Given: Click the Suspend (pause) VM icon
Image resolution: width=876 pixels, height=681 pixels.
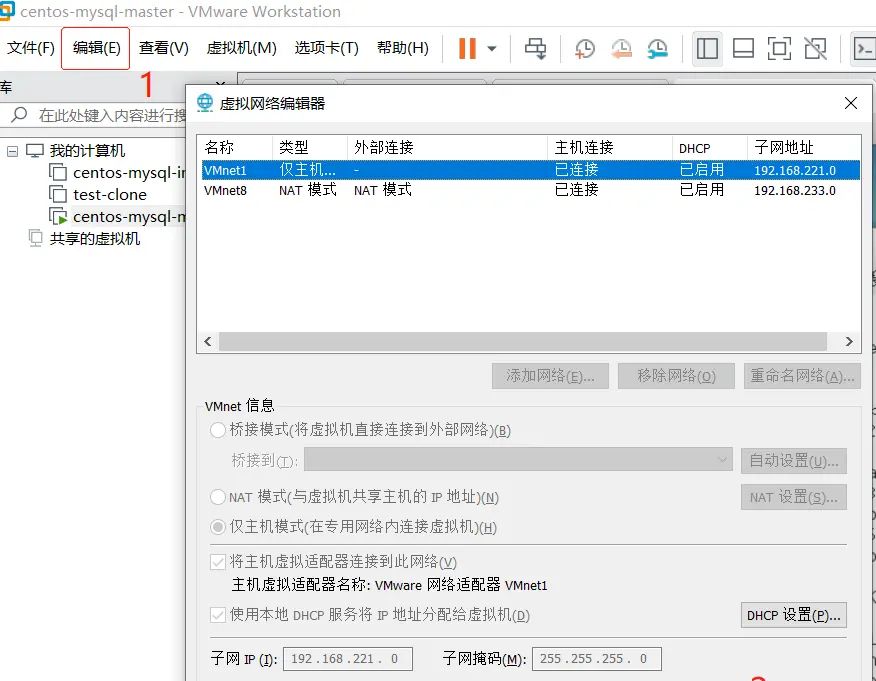Looking at the screenshot, I should tap(466, 46).
